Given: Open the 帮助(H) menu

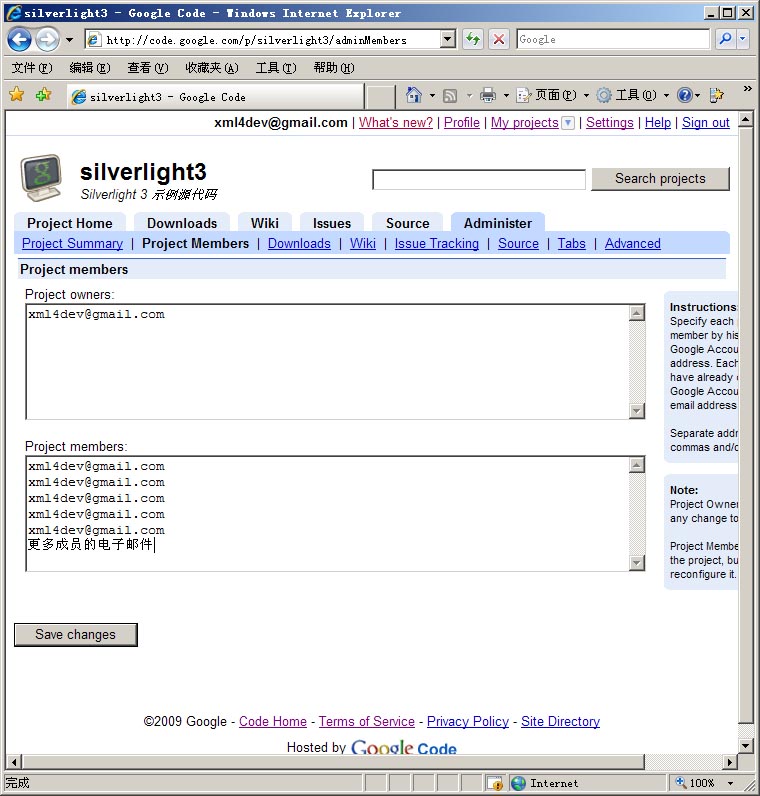Looking at the screenshot, I should (x=334, y=68).
